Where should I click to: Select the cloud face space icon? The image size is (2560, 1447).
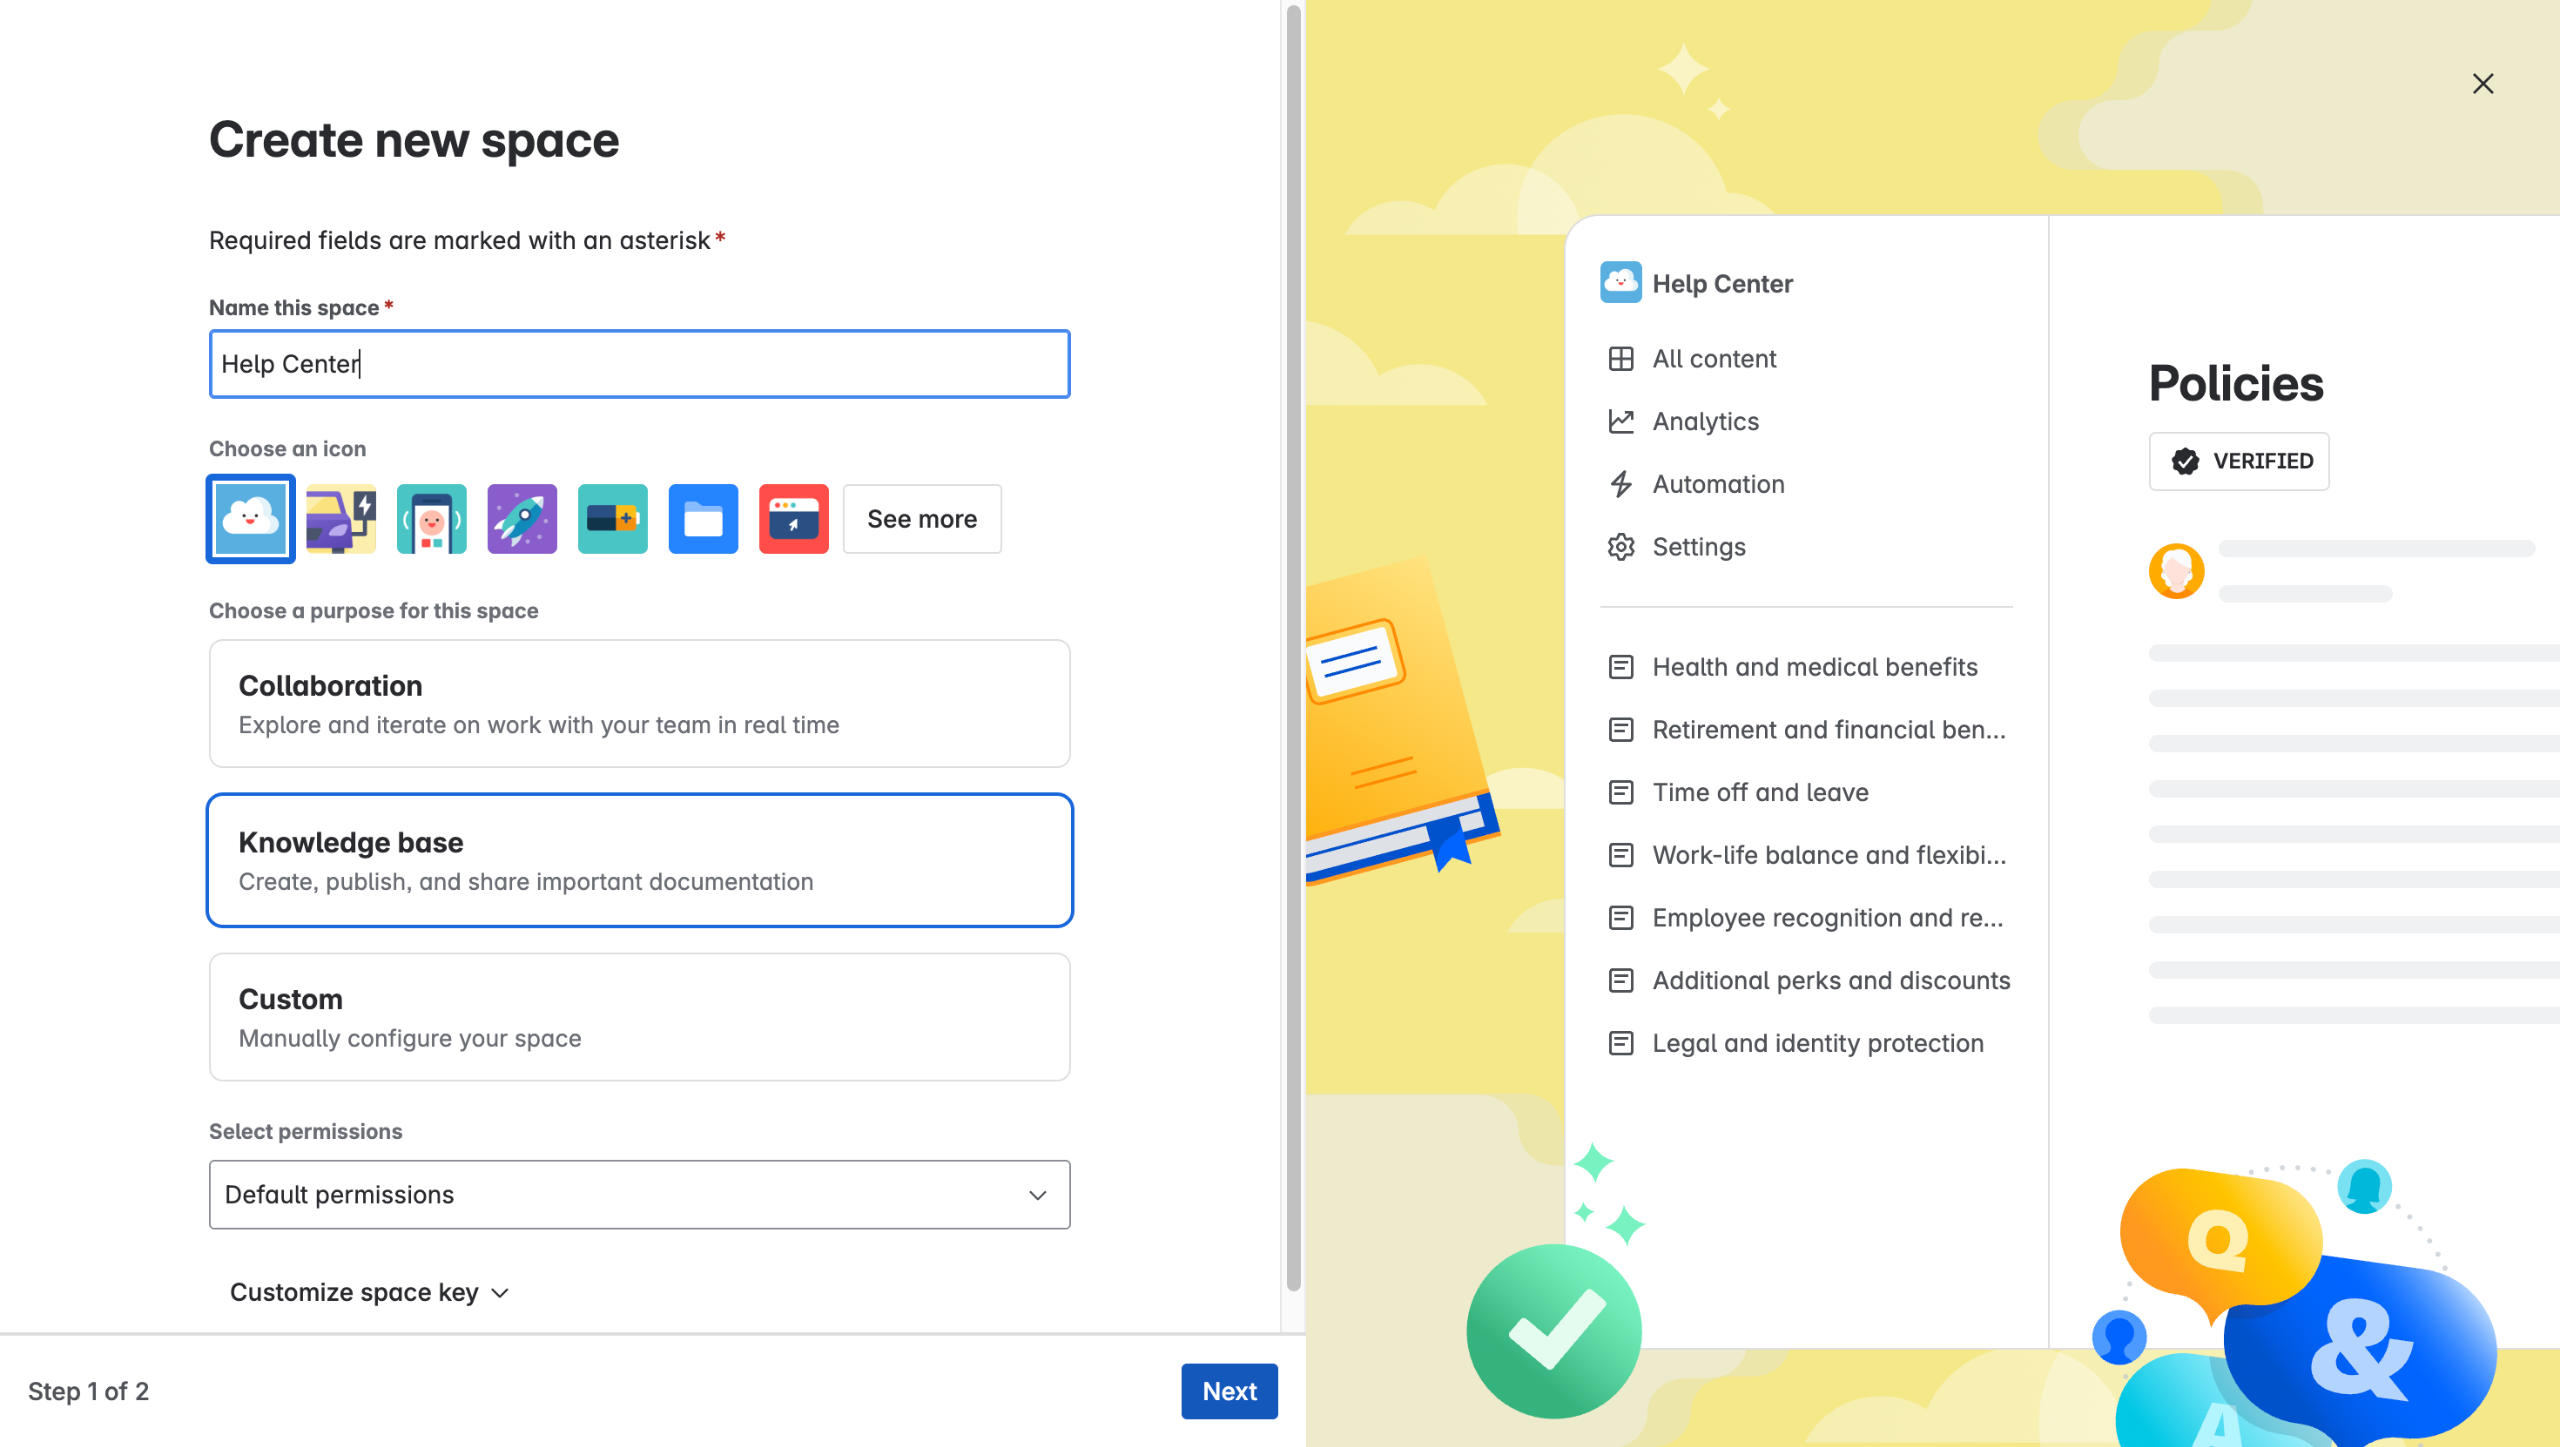(x=250, y=519)
